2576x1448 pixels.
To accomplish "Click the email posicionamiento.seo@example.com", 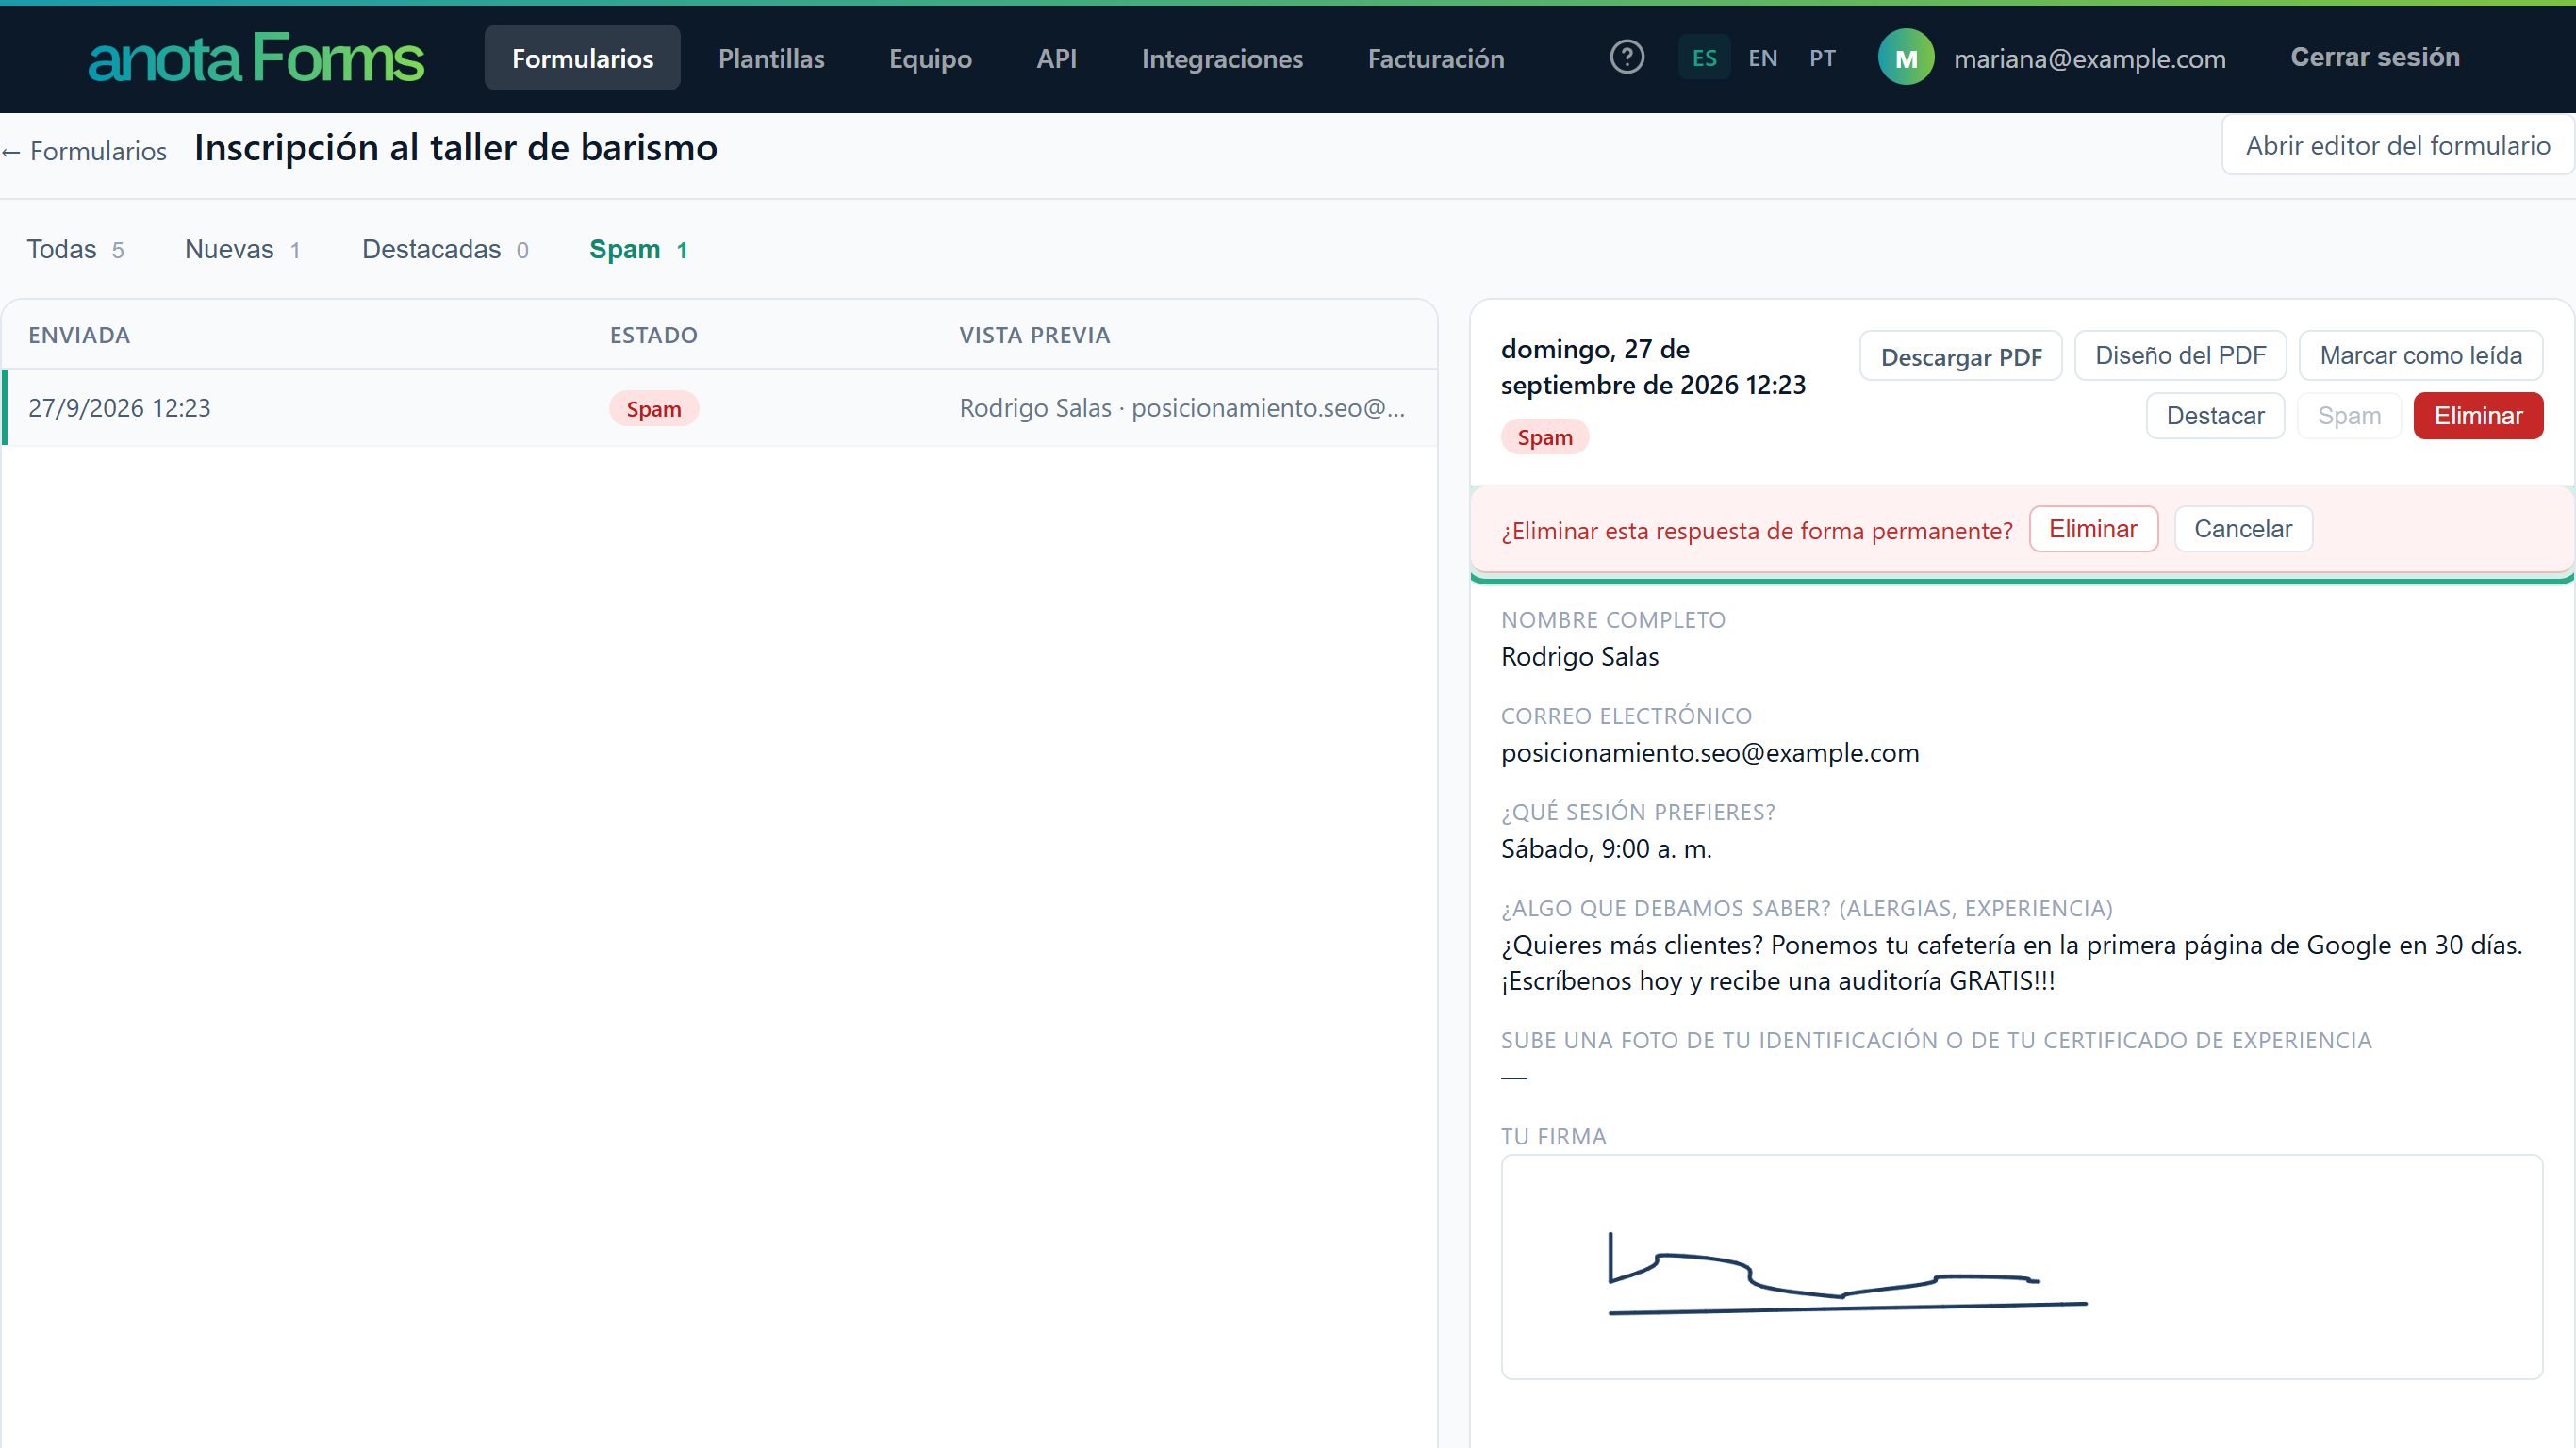I will point(1710,753).
